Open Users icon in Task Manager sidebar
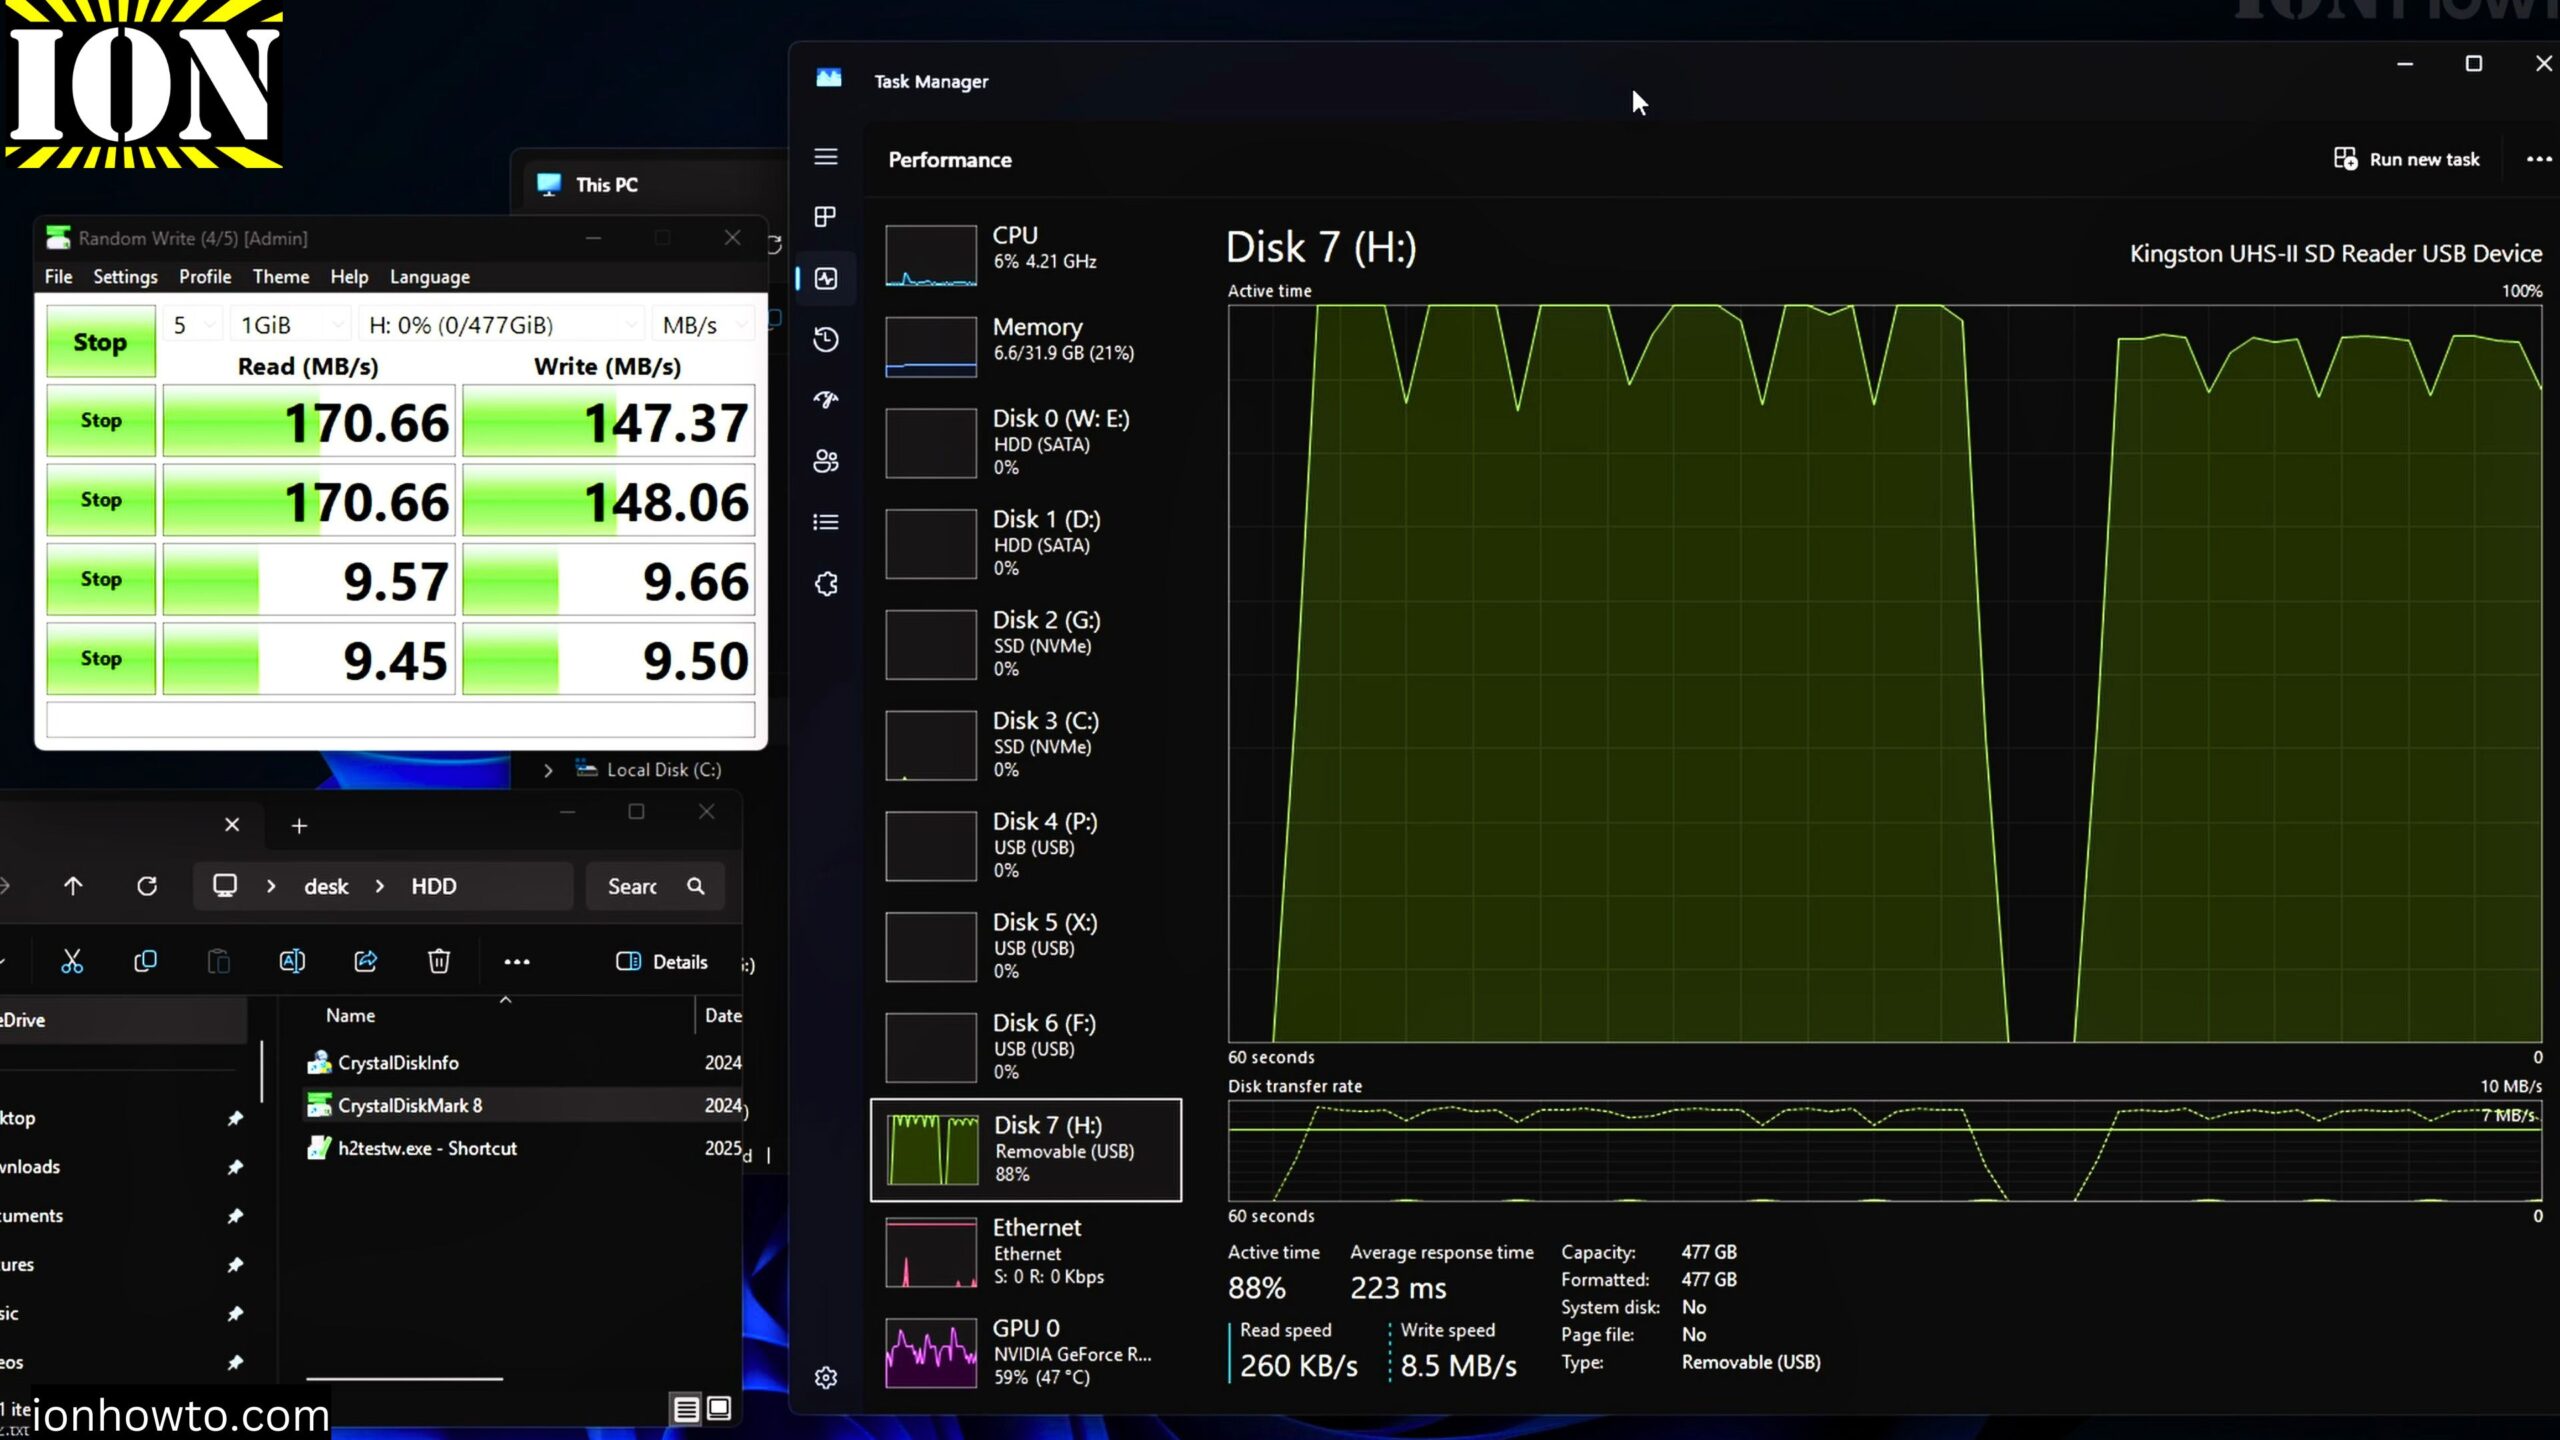 point(825,461)
